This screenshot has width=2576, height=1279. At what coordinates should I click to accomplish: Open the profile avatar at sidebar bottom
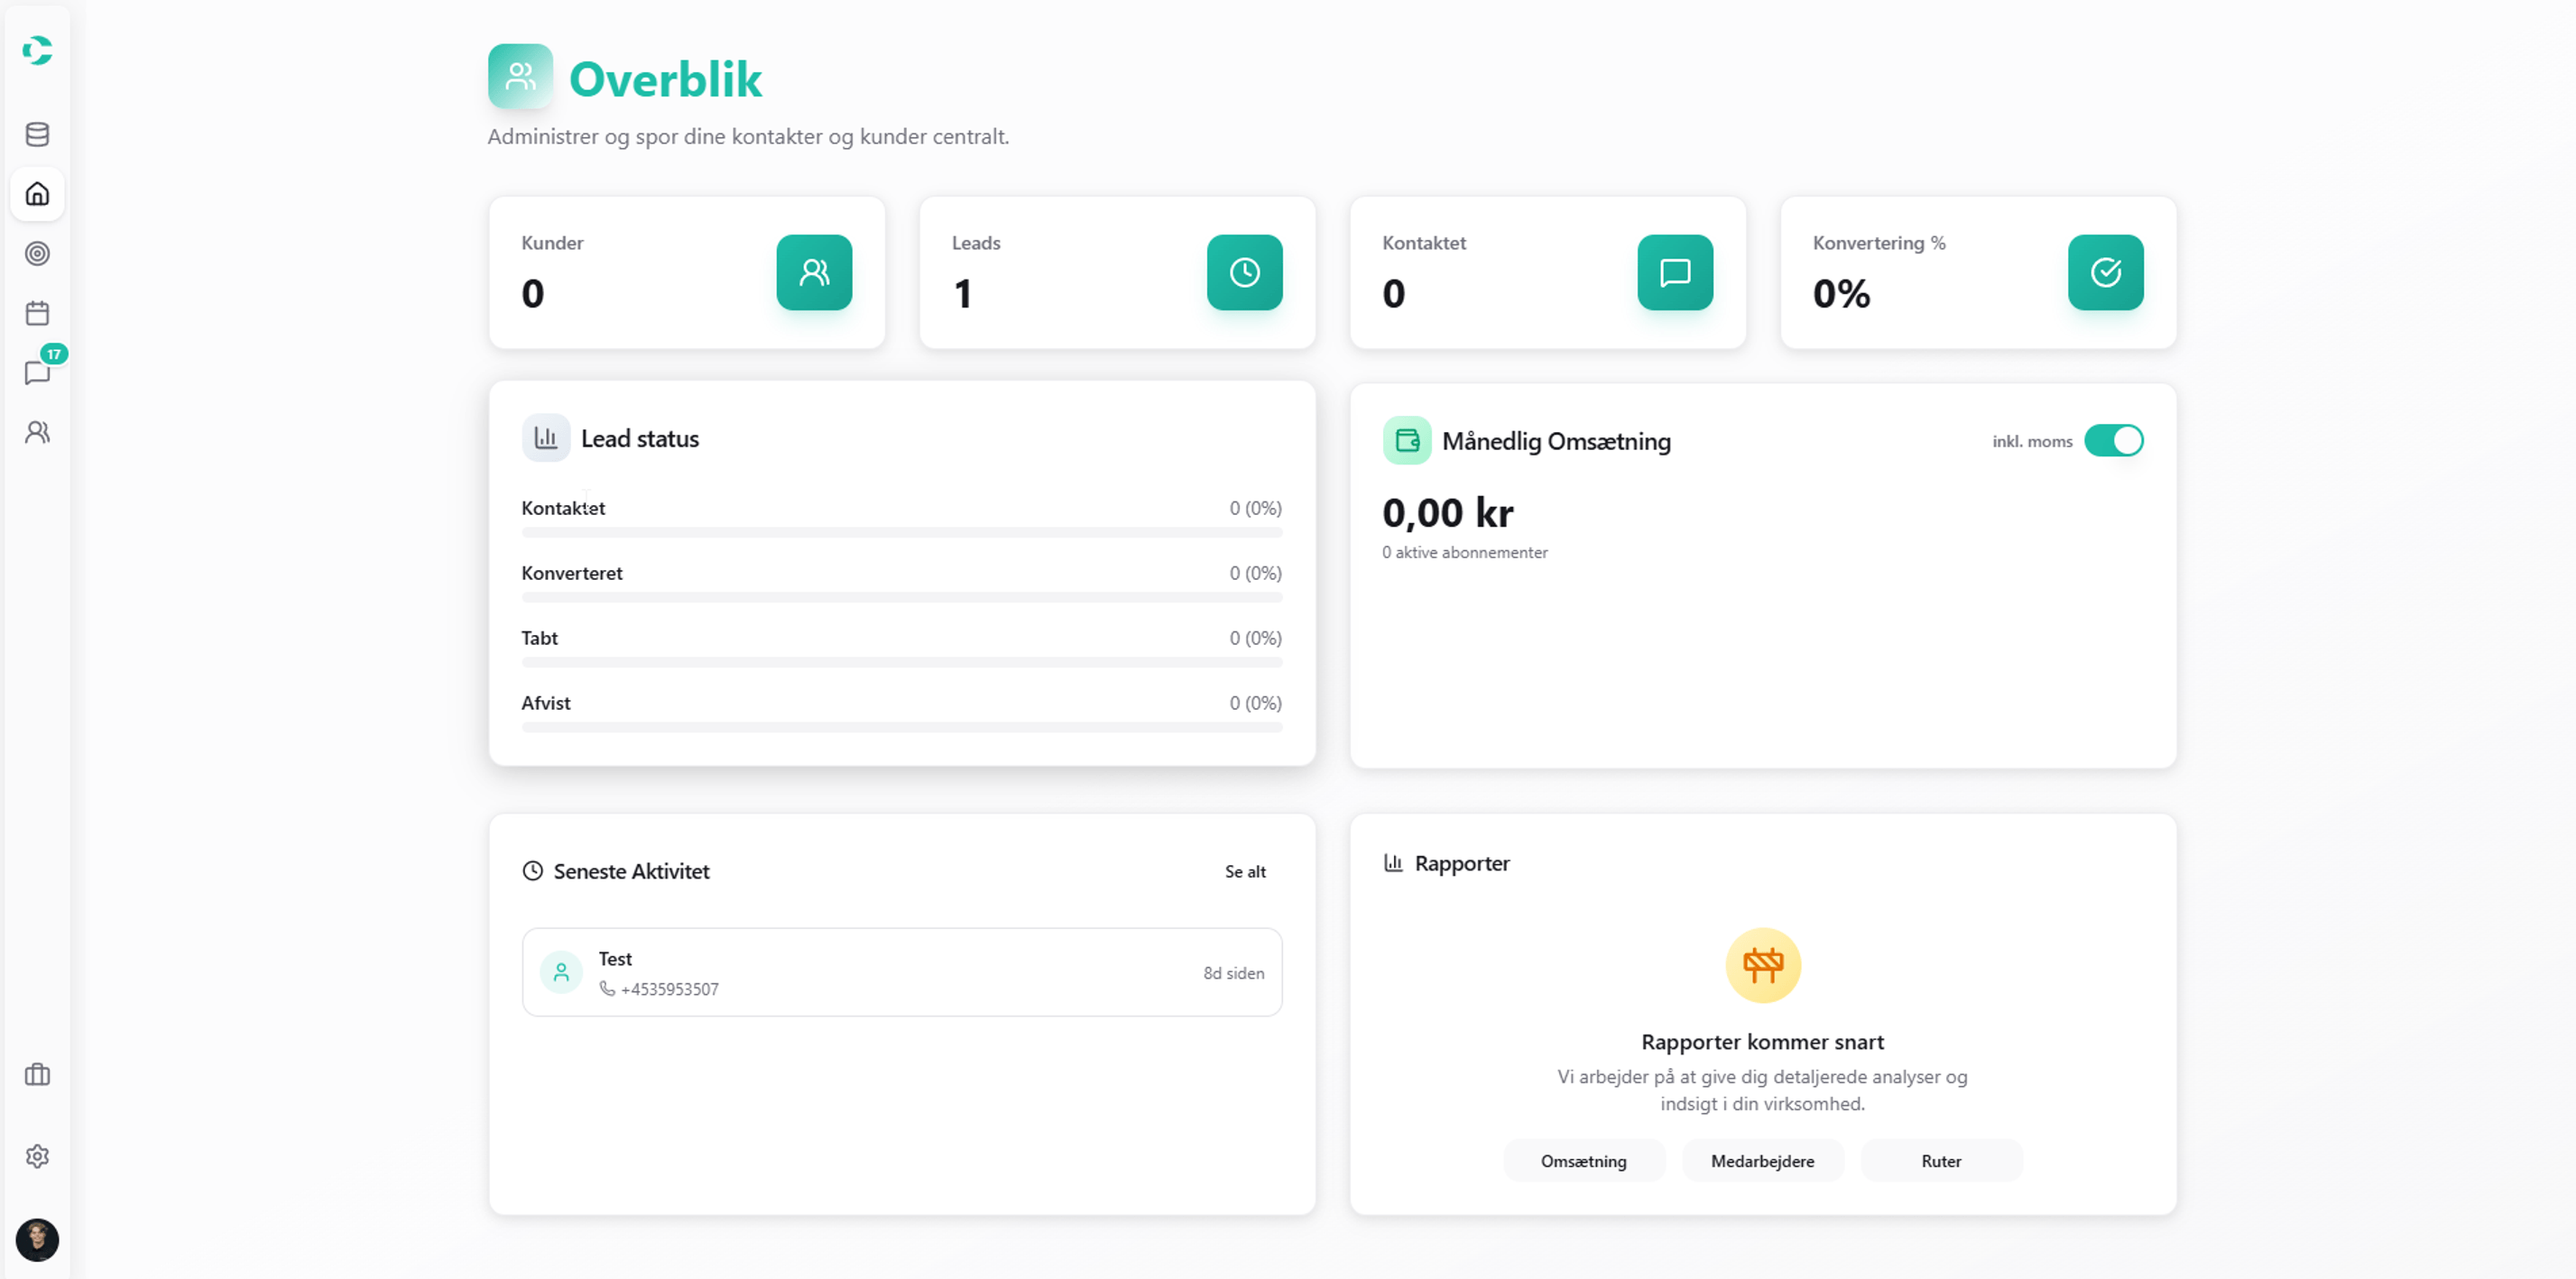tap(38, 1240)
